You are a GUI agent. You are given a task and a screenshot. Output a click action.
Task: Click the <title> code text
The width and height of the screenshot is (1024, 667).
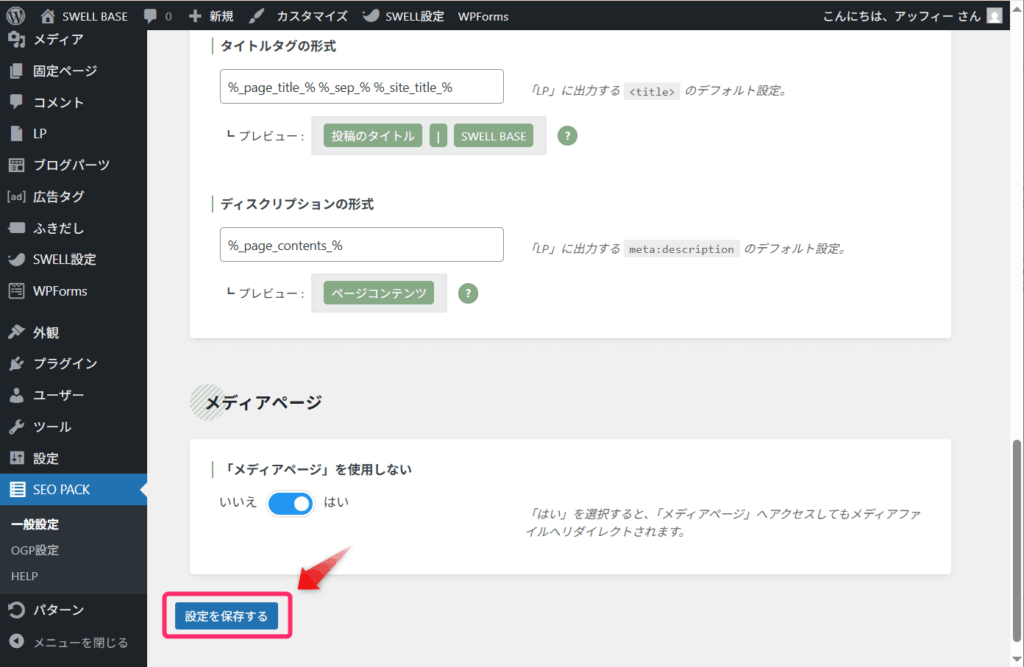click(x=651, y=91)
